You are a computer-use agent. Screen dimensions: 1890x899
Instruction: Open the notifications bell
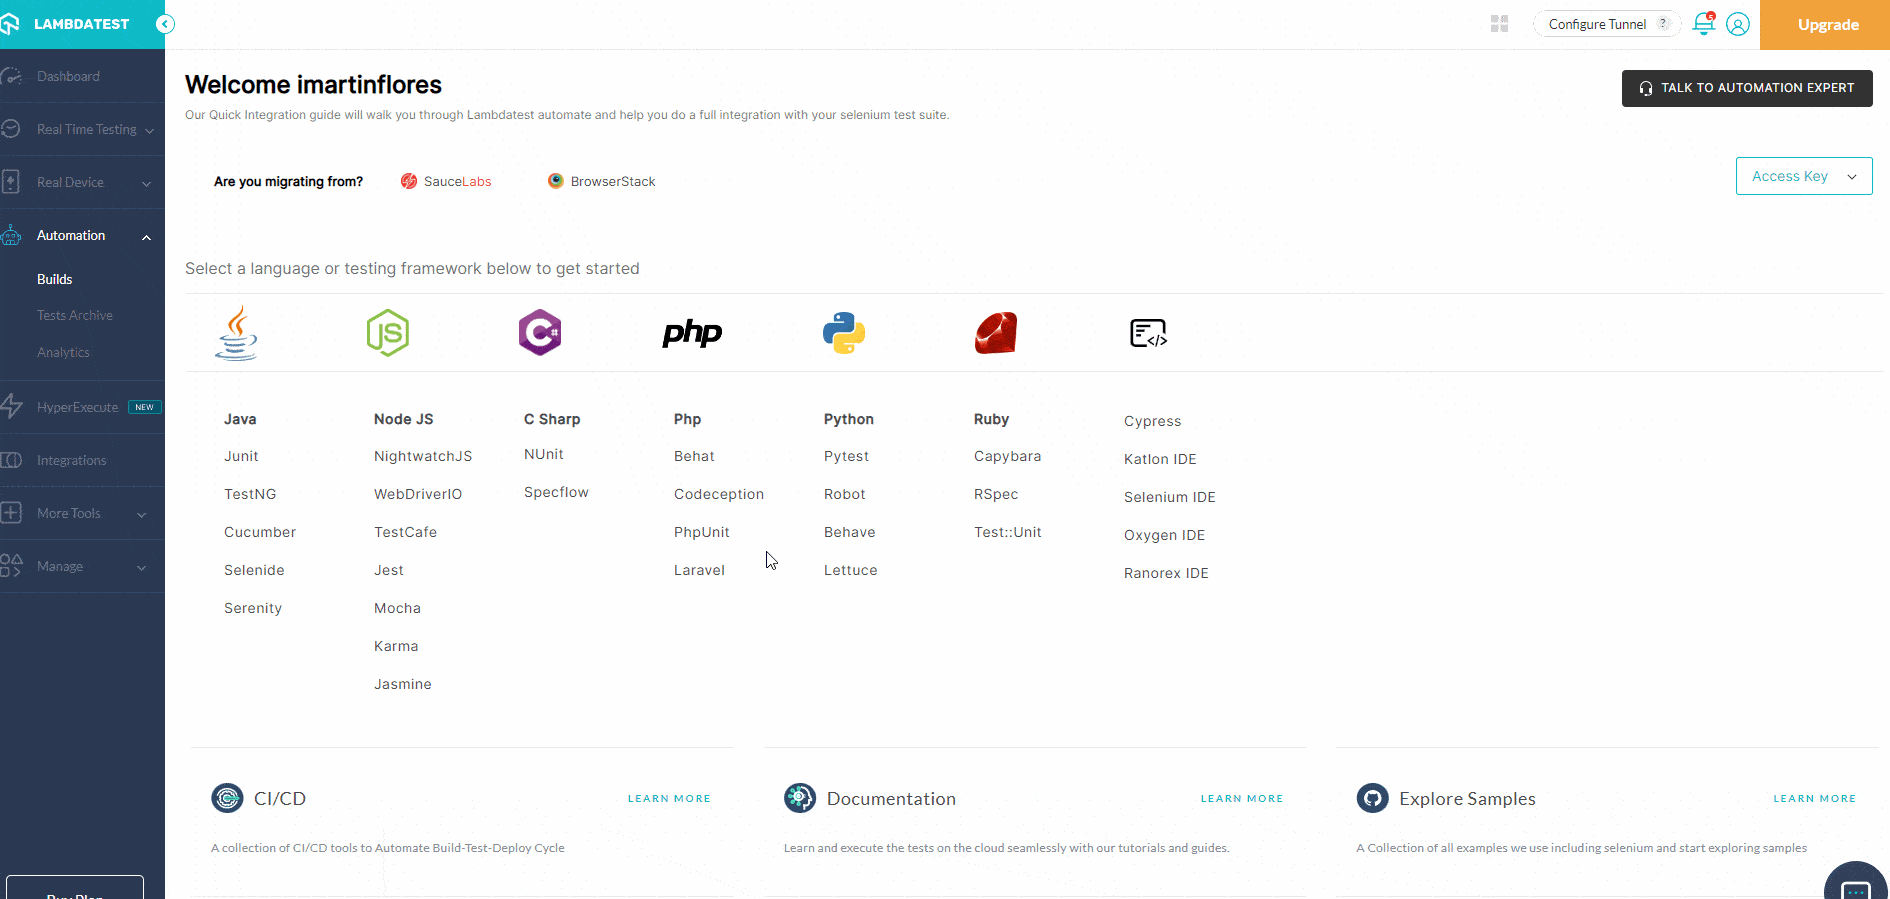[x=1703, y=24]
